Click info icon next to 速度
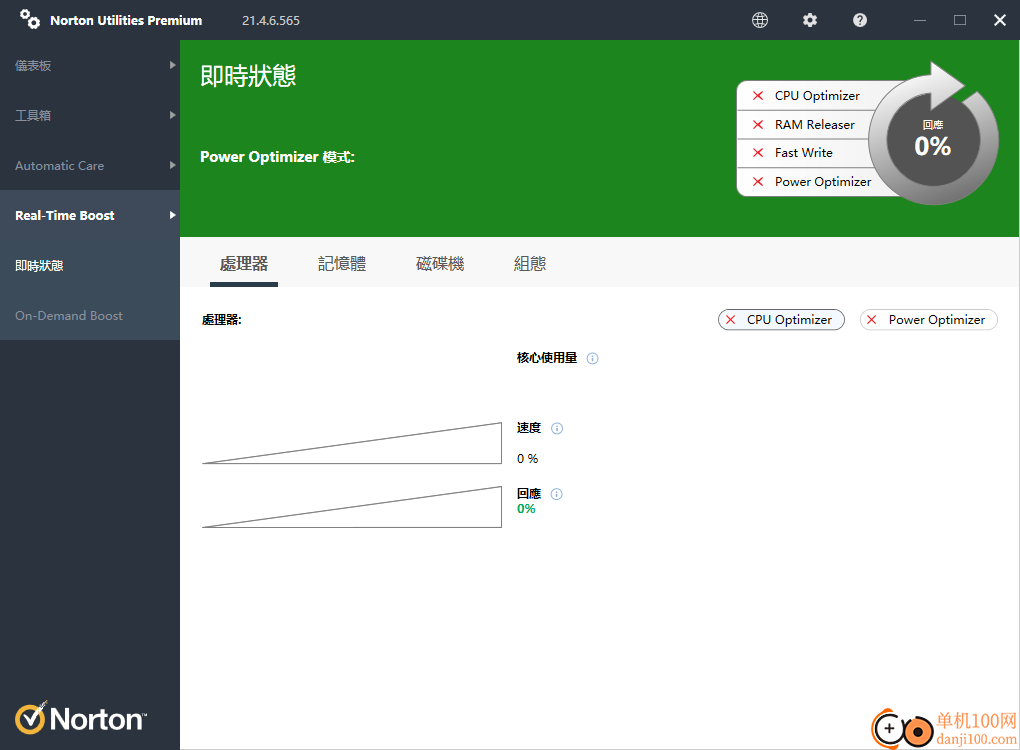 pyautogui.click(x=557, y=428)
